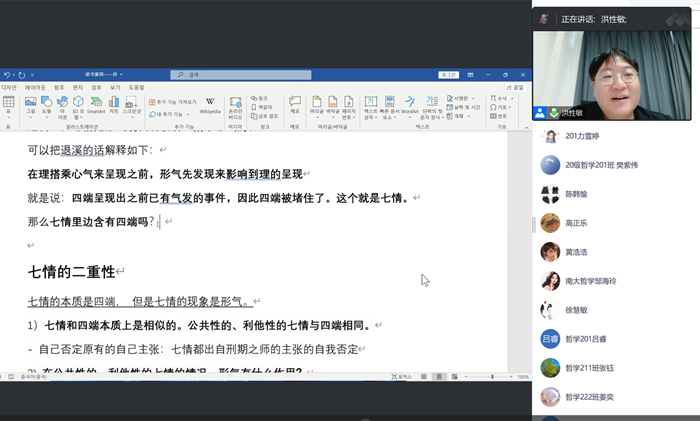Switch to Print Layout view in status bar
Screen dimensions: 700x421
point(439,377)
